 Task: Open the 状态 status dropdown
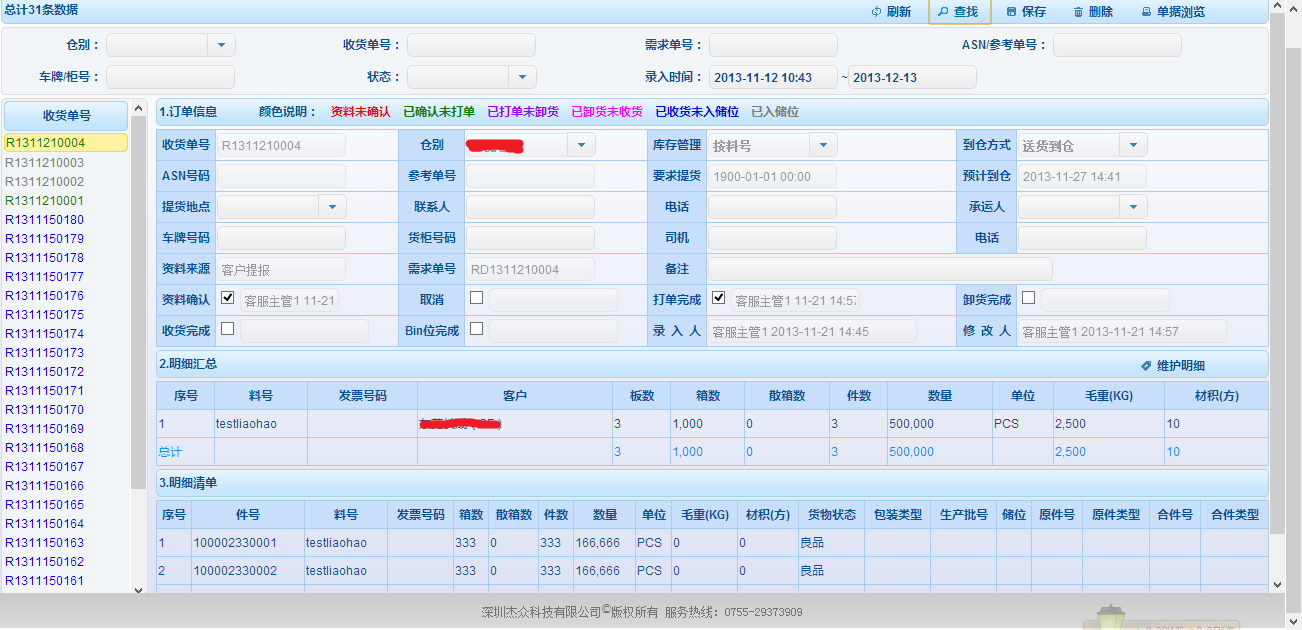click(x=522, y=77)
